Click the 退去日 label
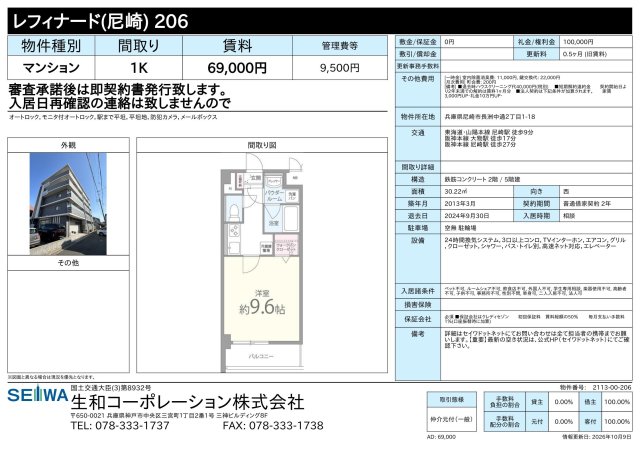Viewport: 640px width, 452px height. pos(418,216)
